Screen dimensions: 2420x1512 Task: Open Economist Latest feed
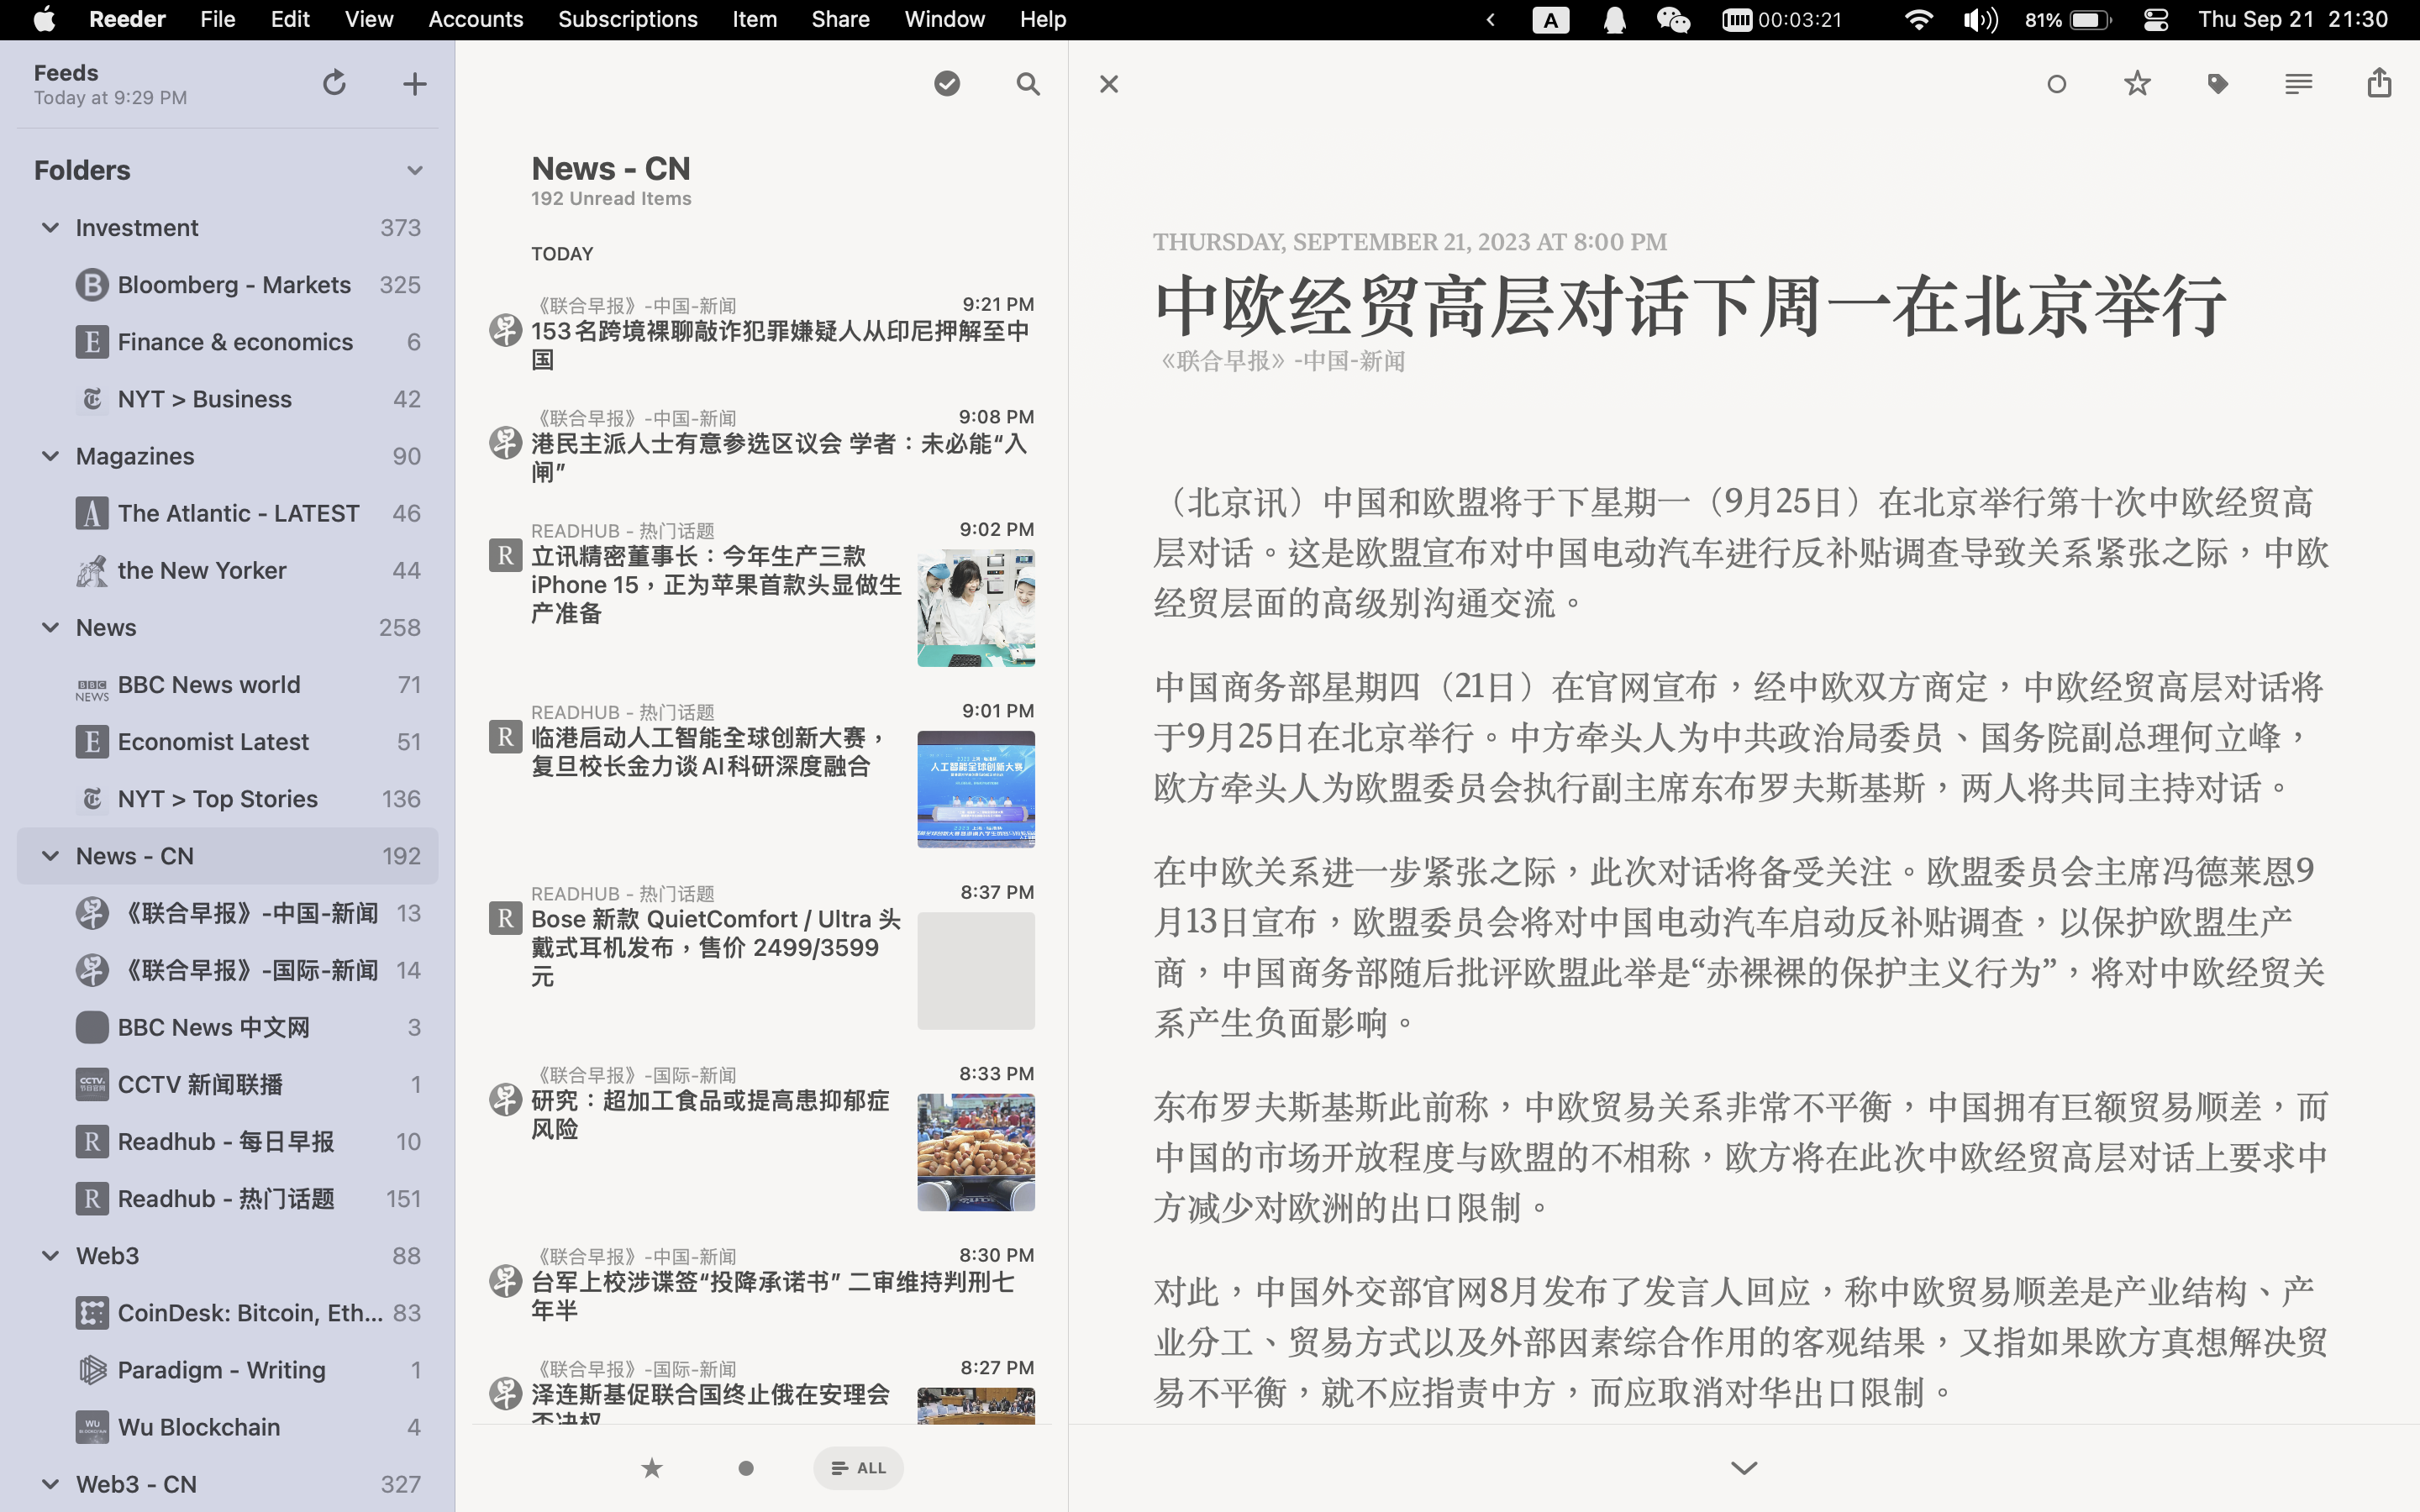[228, 742]
